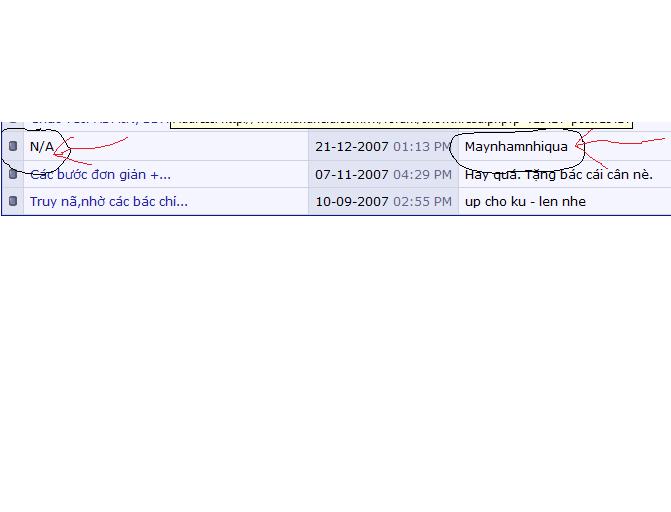This screenshot has width=671, height=512.
Task: Click the post icon beside N/A row
Action: point(12,146)
